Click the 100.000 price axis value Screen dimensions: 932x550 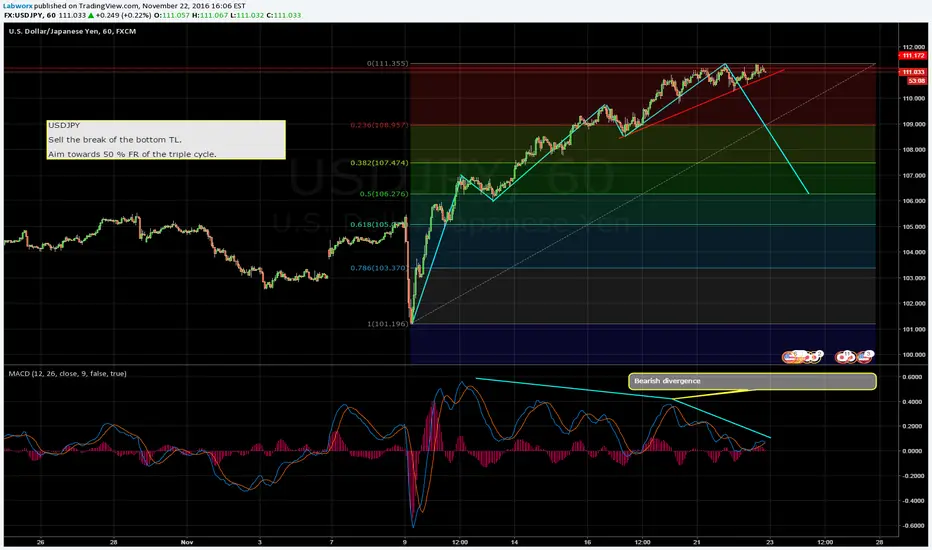pos(914,355)
